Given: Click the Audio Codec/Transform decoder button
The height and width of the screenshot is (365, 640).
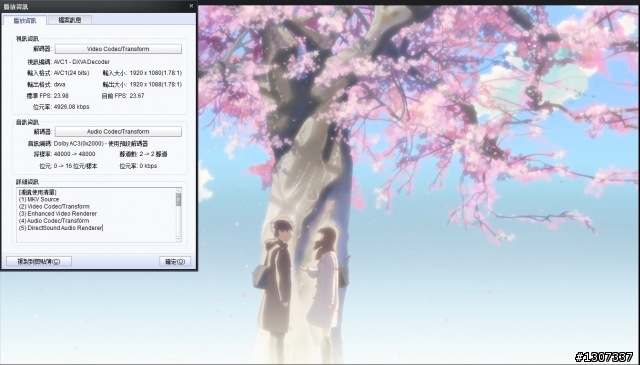Looking at the screenshot, I should coord(118,131).
